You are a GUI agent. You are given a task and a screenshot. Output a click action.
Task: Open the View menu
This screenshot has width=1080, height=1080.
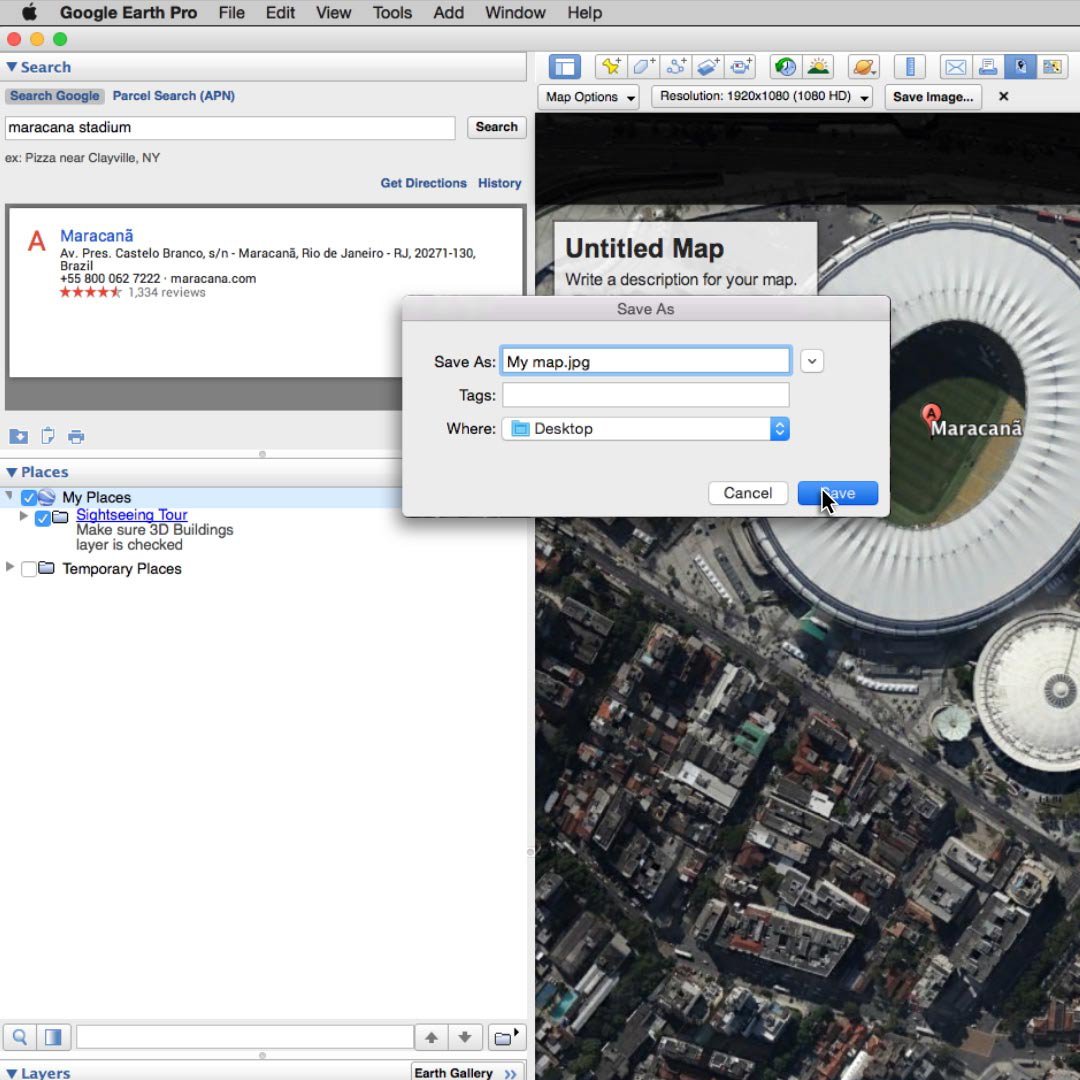click(333, 12)
